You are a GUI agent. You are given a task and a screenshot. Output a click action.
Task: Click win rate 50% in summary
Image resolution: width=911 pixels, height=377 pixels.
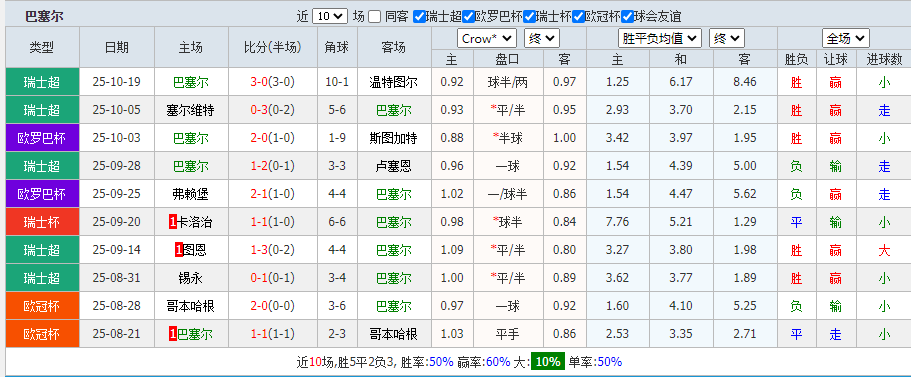[x=441, y=362]
